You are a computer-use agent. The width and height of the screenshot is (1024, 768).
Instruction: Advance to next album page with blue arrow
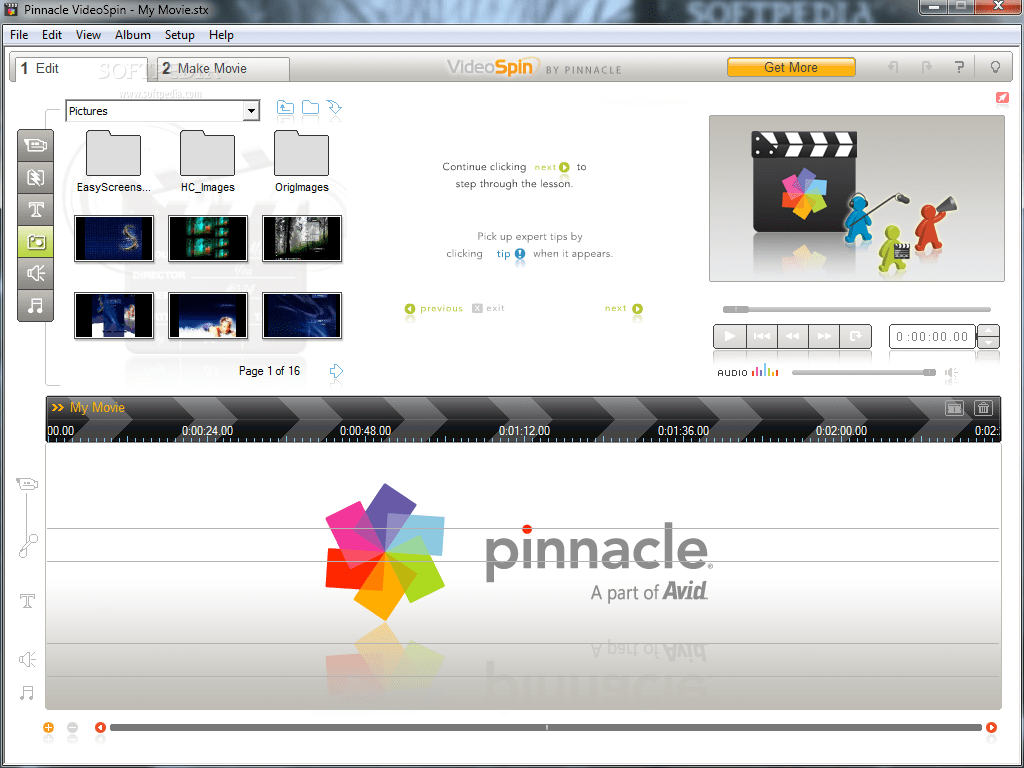(x=336, y=372)
